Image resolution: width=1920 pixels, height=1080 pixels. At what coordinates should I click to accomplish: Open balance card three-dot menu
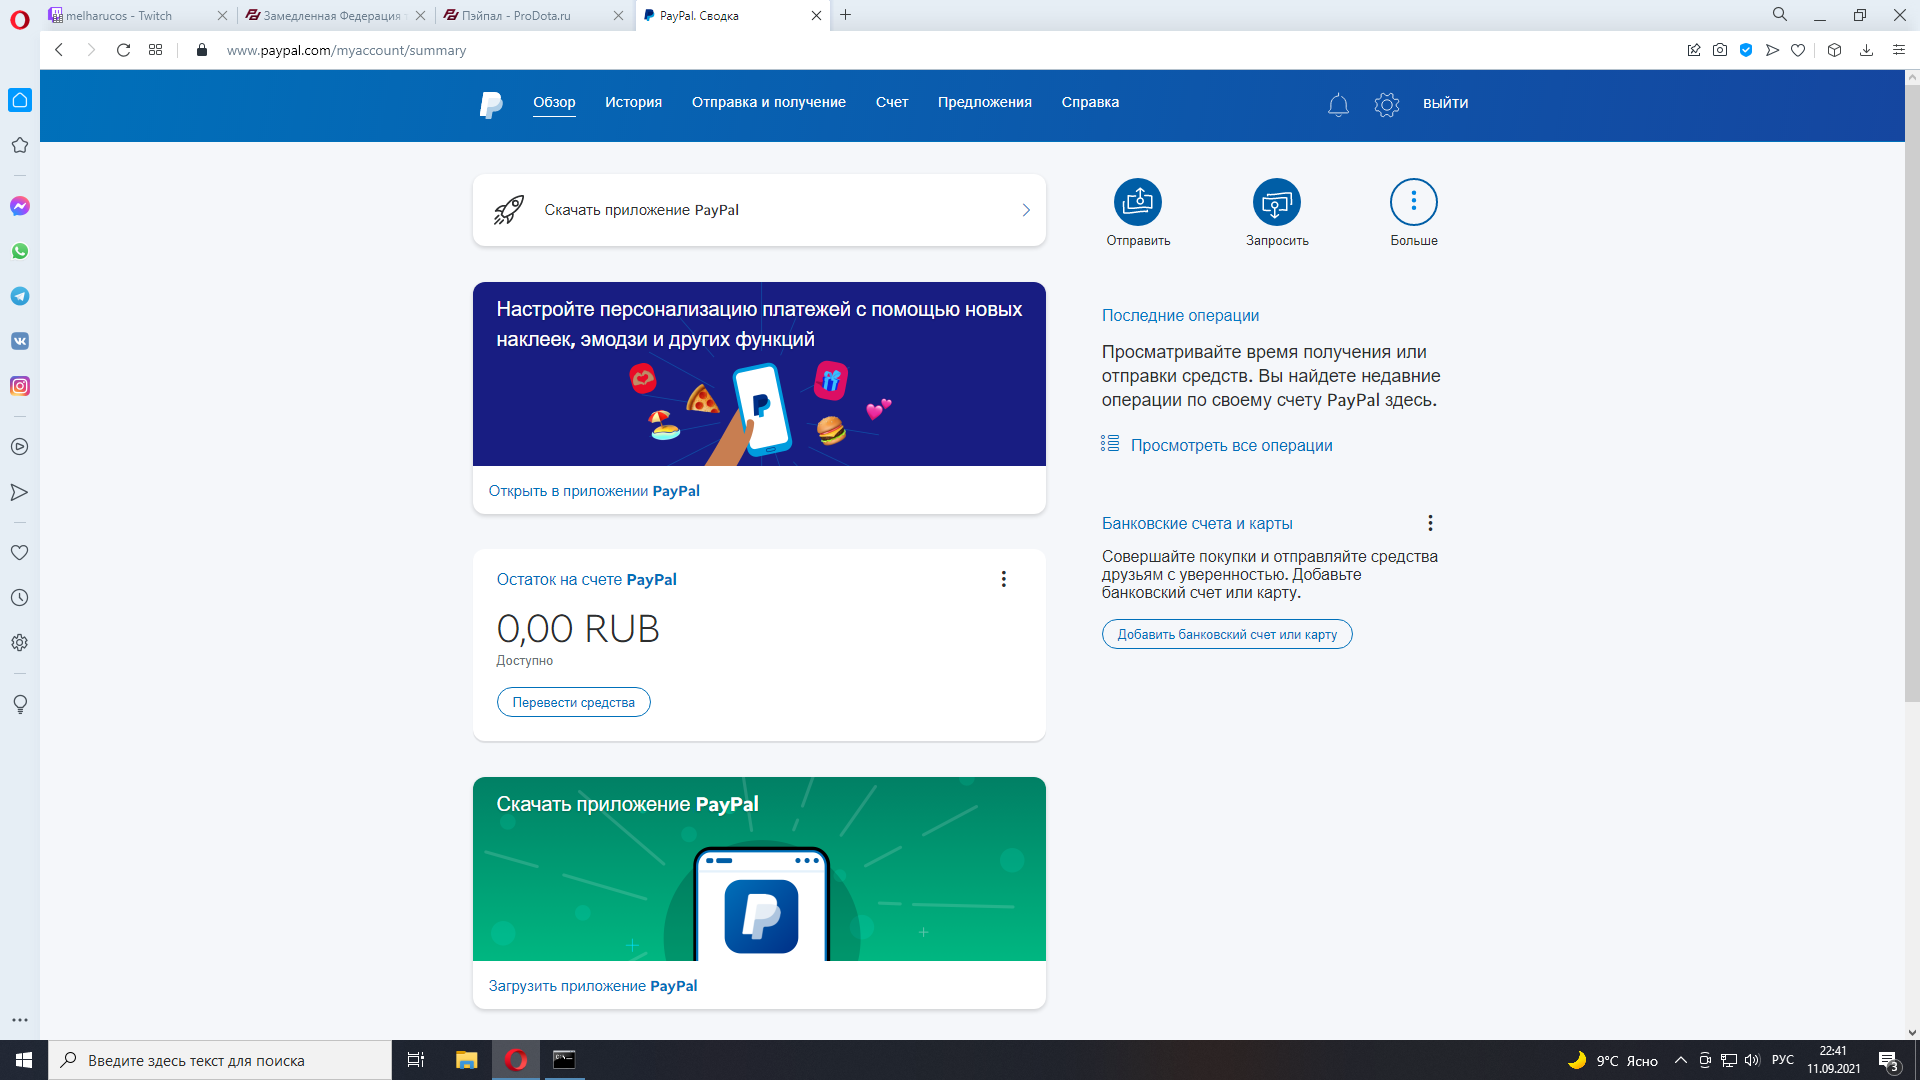[1003, 579]
